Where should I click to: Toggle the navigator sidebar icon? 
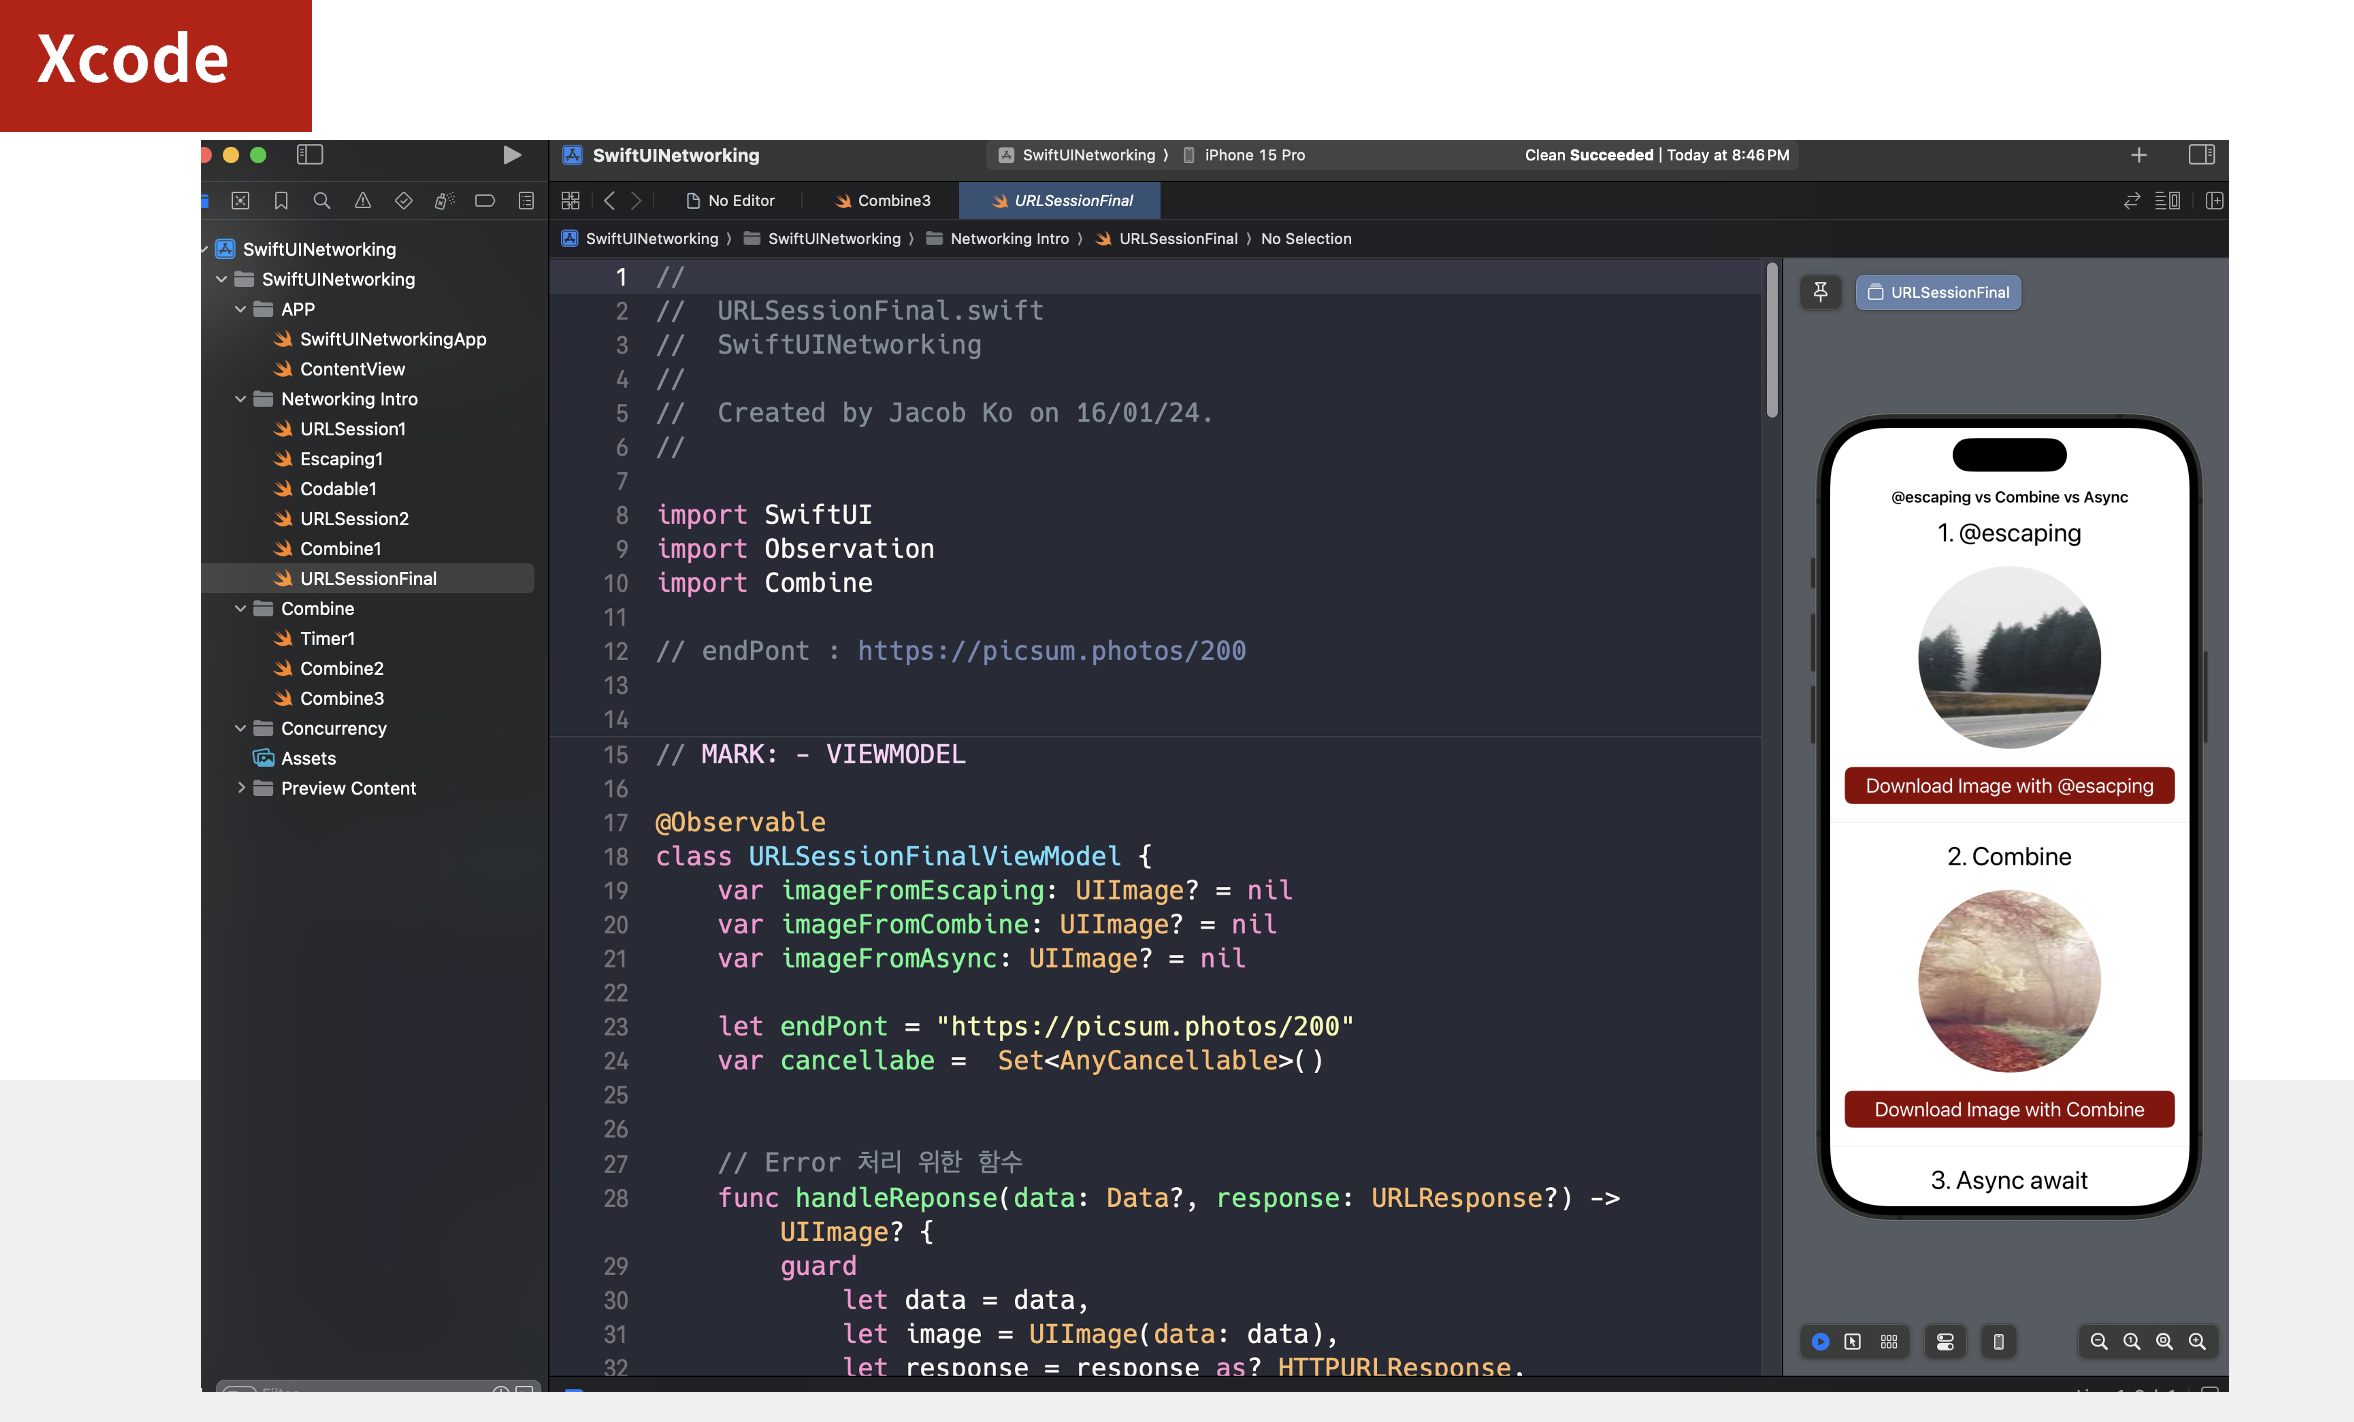(x=310, y=155)
